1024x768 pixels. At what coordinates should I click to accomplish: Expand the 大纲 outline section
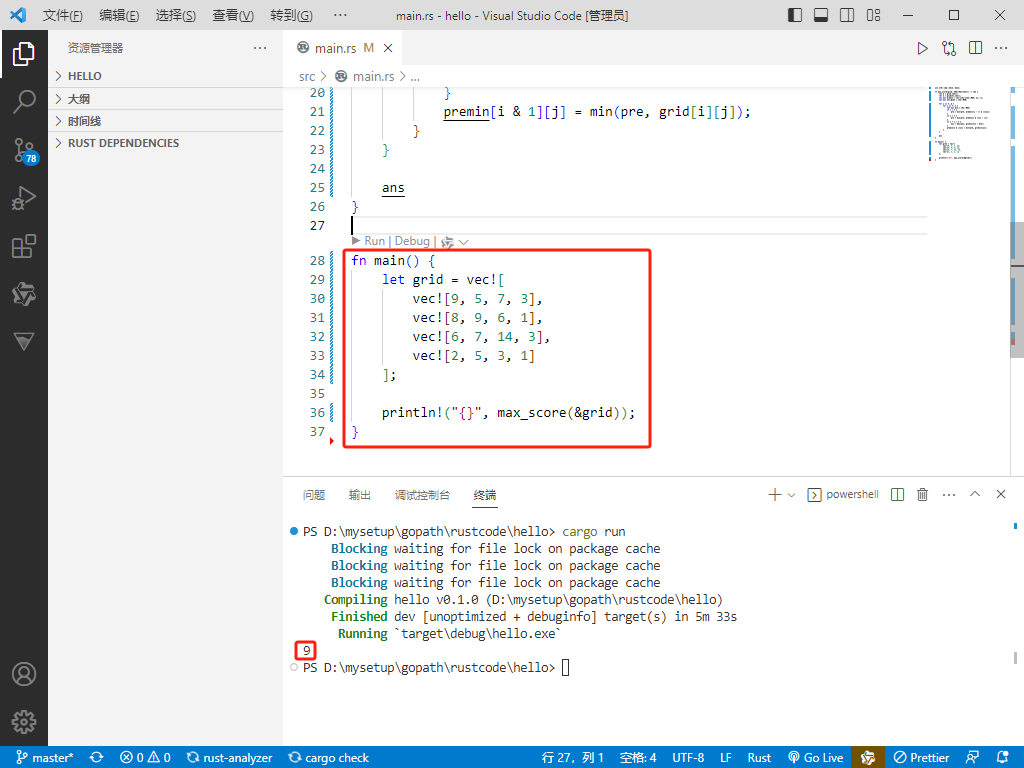tap(166, 99)
